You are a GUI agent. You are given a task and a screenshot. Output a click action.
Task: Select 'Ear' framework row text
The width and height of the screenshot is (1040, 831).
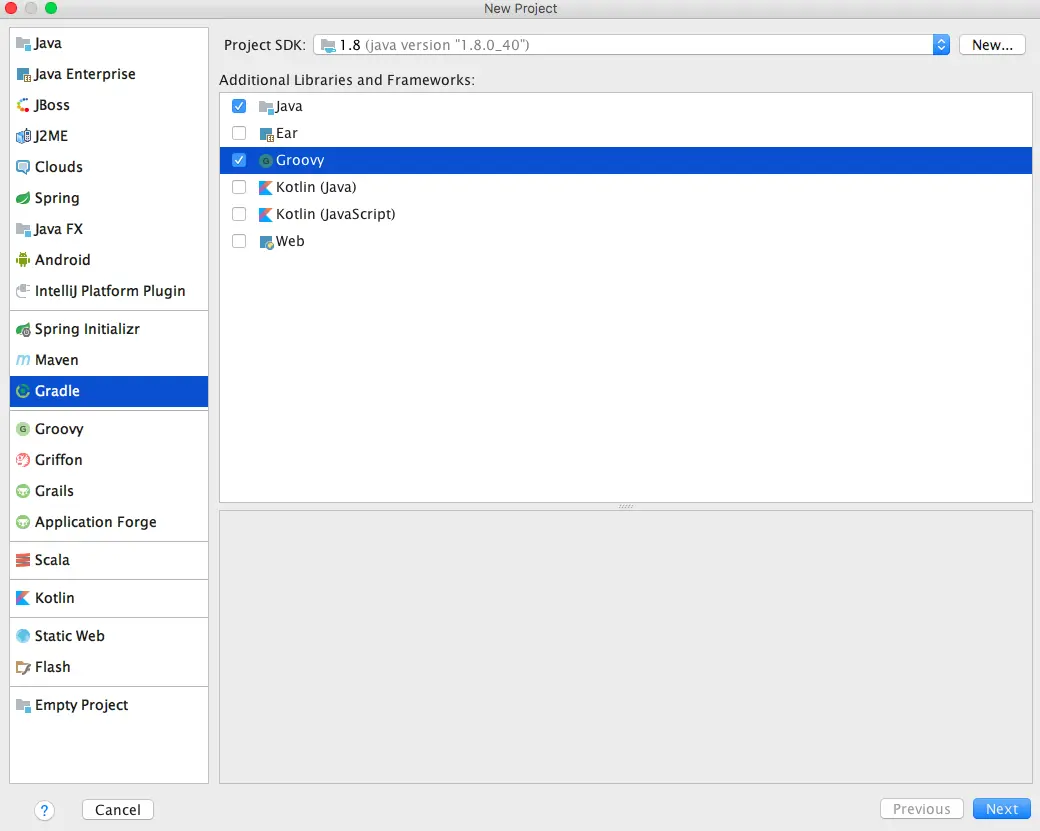click(287, 133)
